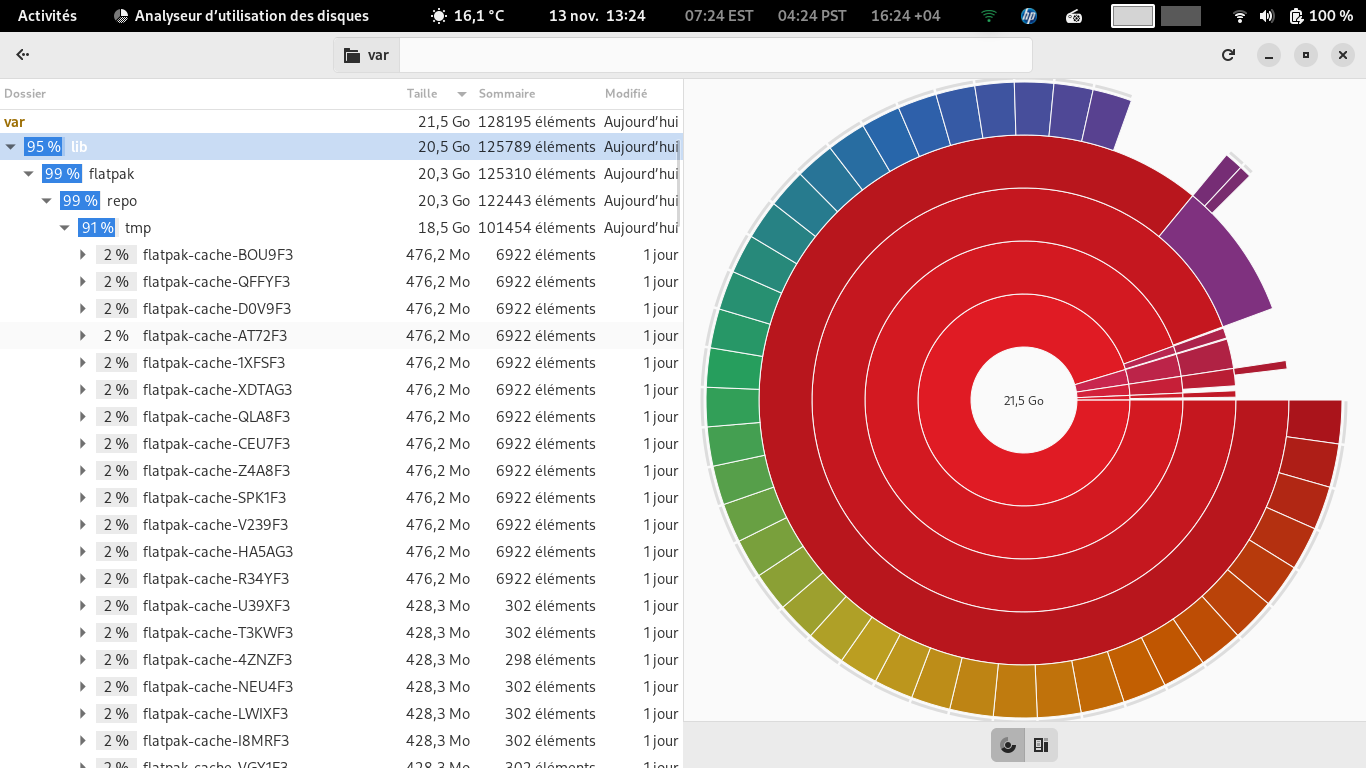This screenshot has height=768, width=1366.
Task: Click the reload button to rescan the folder
Action: tap(1228, 55)
